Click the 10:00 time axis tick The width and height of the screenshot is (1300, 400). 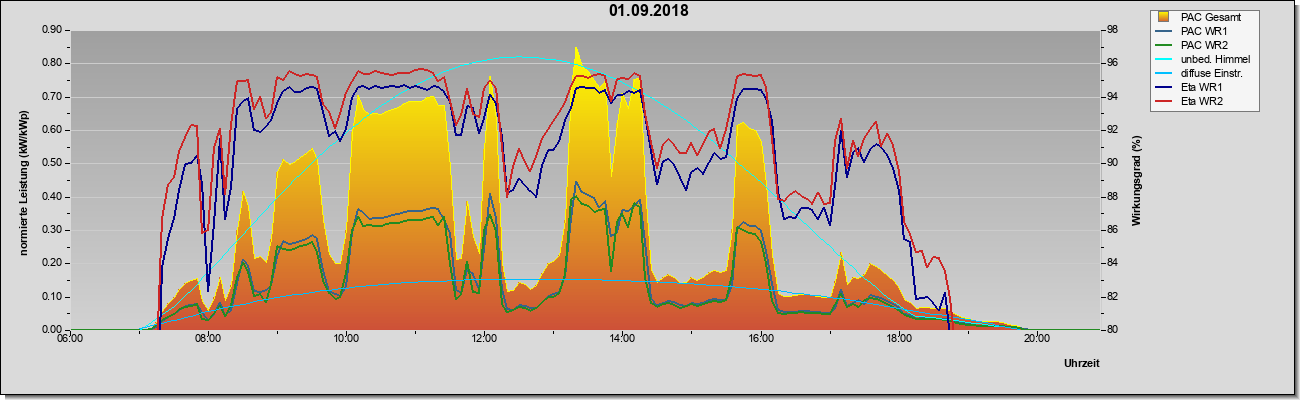point(346,338)
